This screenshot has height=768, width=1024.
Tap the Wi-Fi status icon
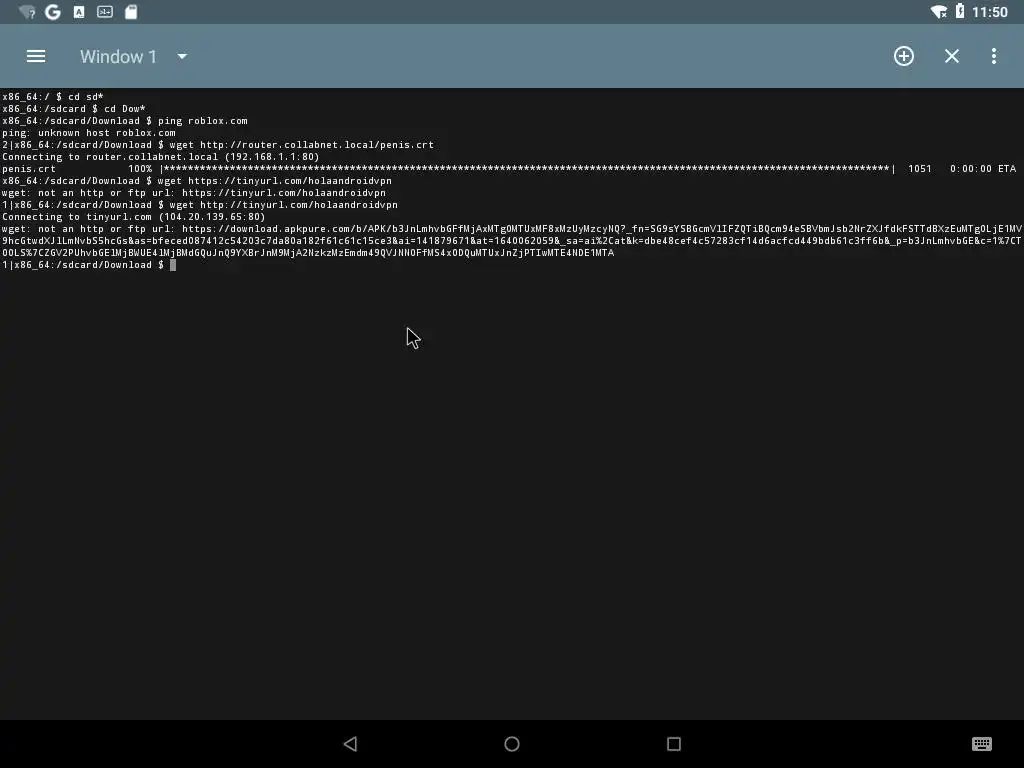tap(938, 12)
